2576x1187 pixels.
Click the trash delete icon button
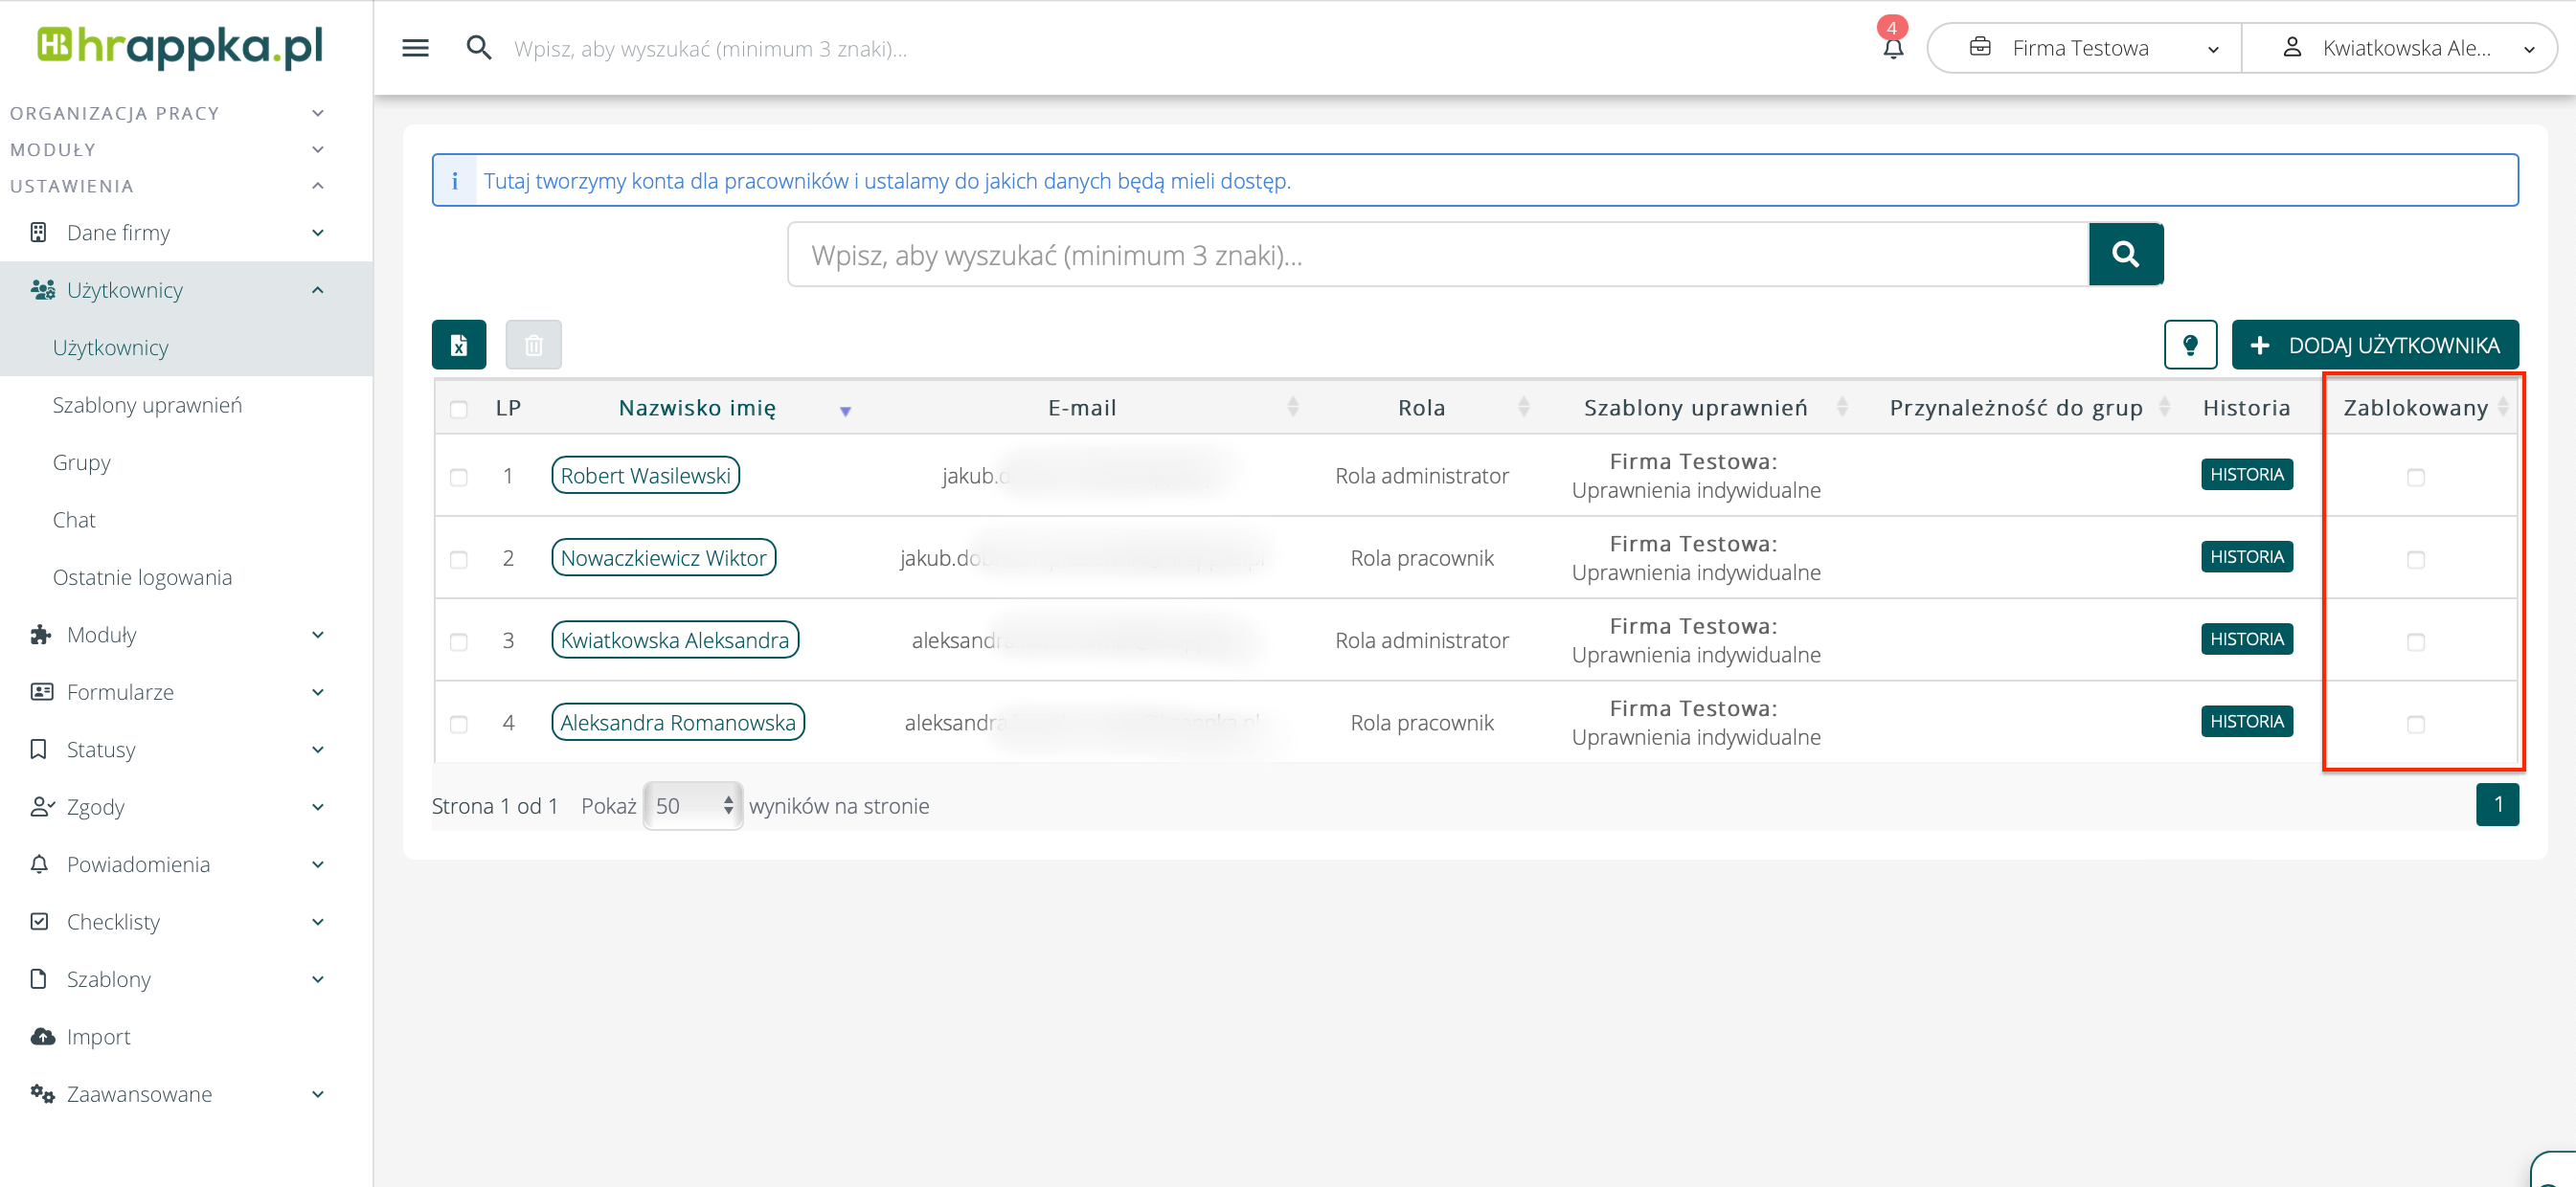[x=533, y=345]
